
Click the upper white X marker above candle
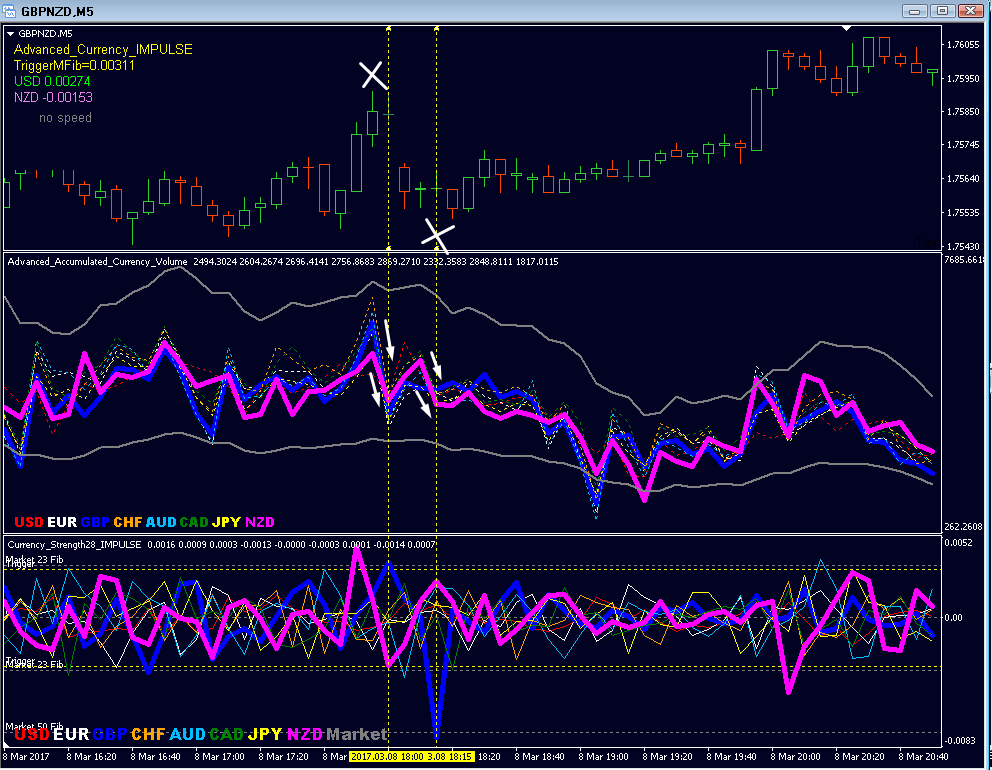(373, 75)
